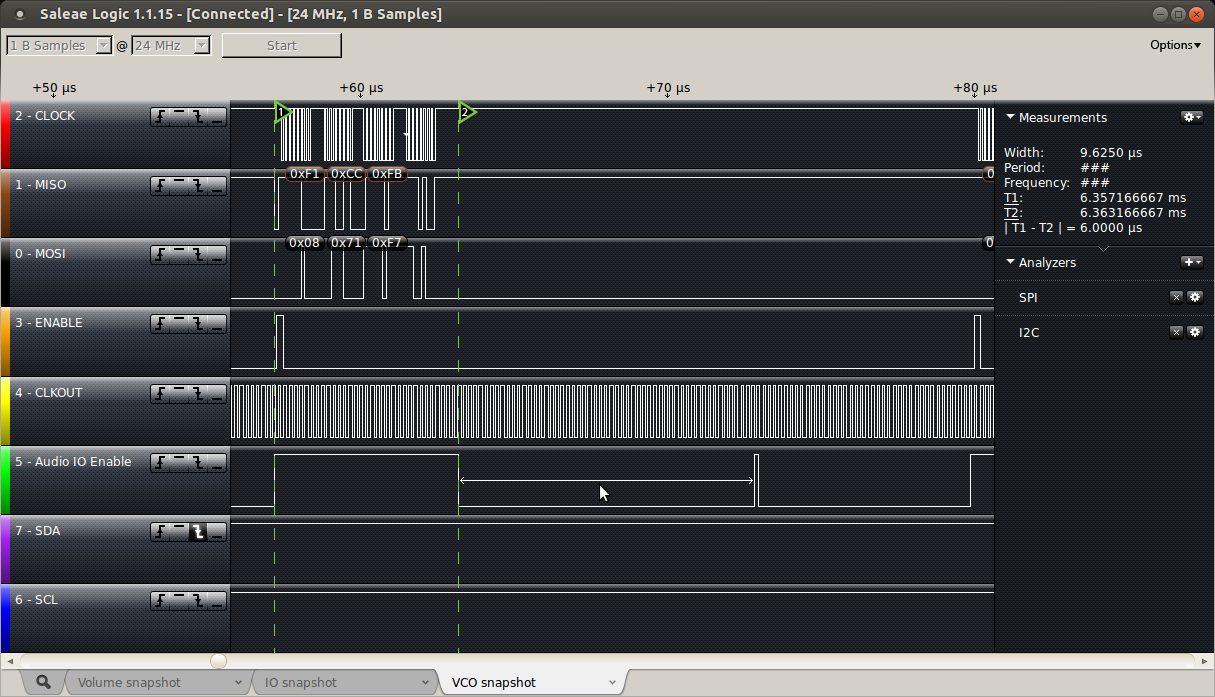The image size is (1215, 697).
Task: Click the magnifier search tab icon
Action: [43, 682]
